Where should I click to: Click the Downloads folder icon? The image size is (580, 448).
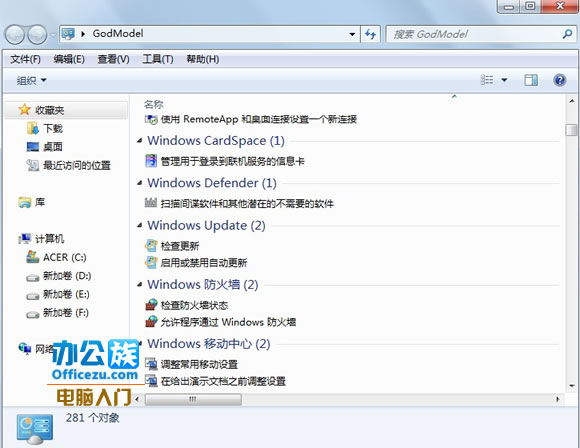[33, 128]
